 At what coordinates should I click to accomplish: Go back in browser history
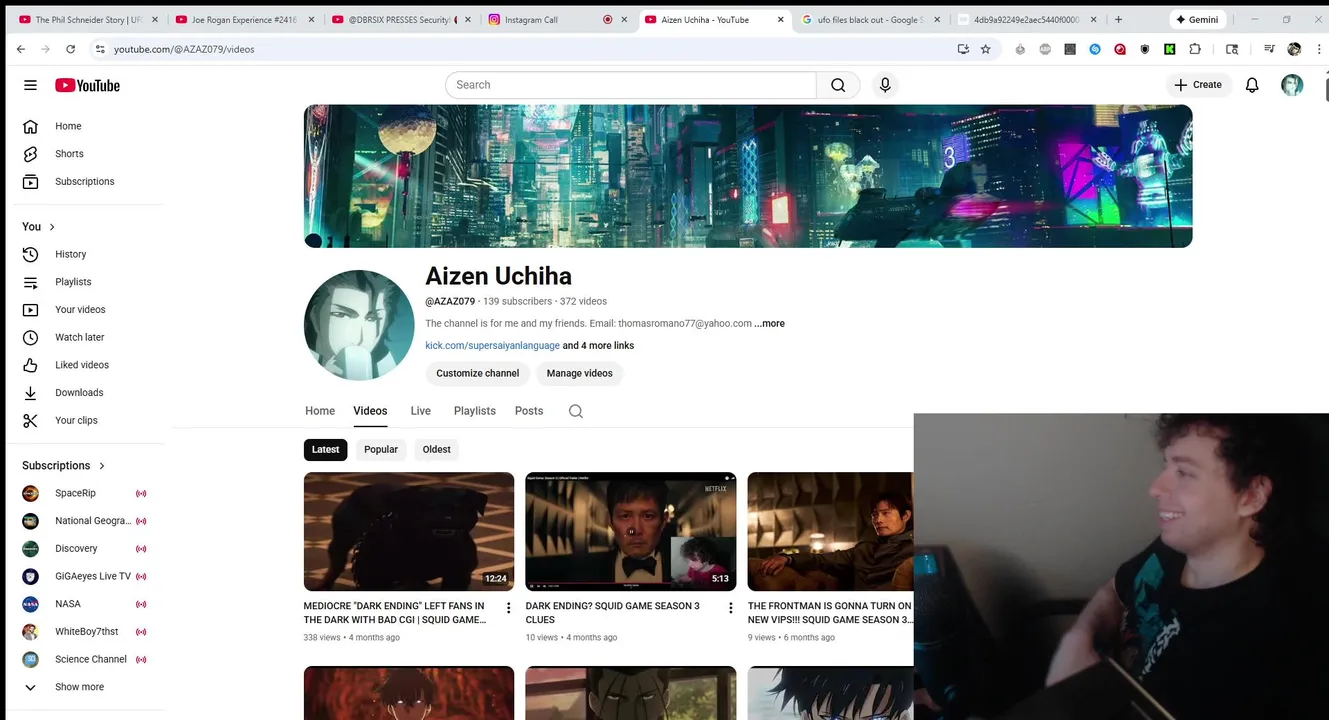click(21, 49)
